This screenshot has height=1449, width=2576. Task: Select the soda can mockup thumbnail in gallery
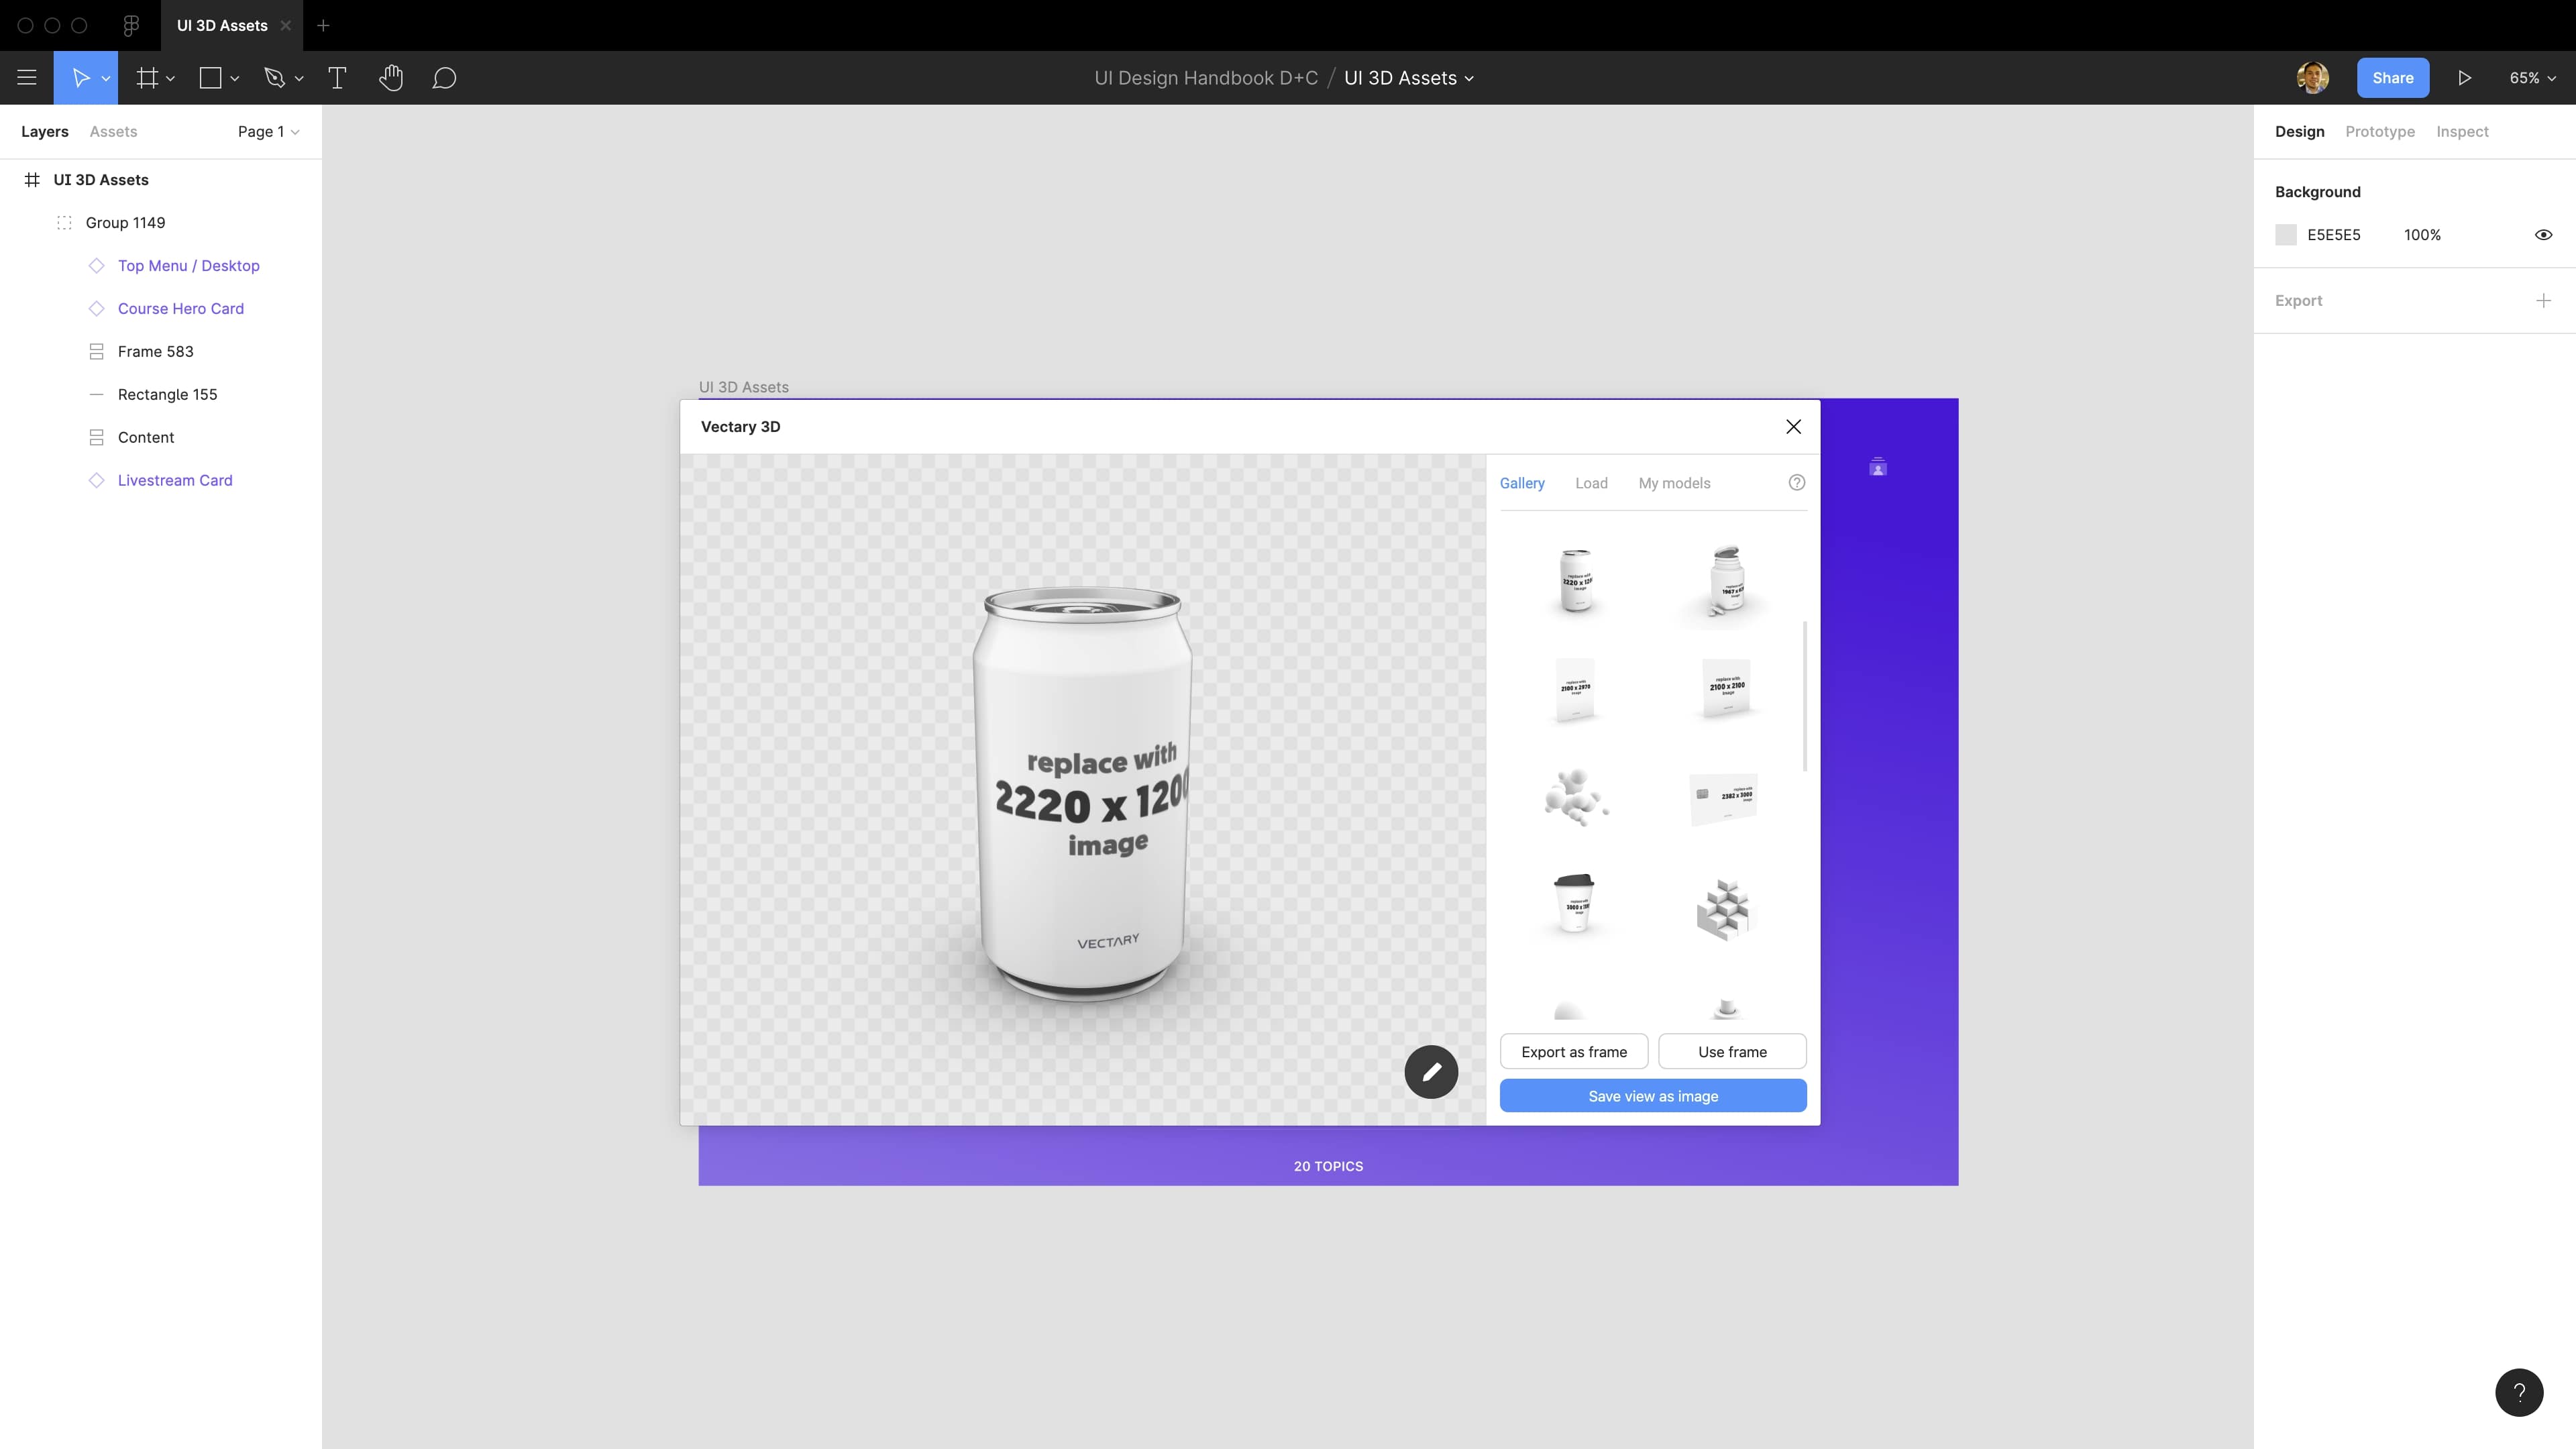point(1576,580)
